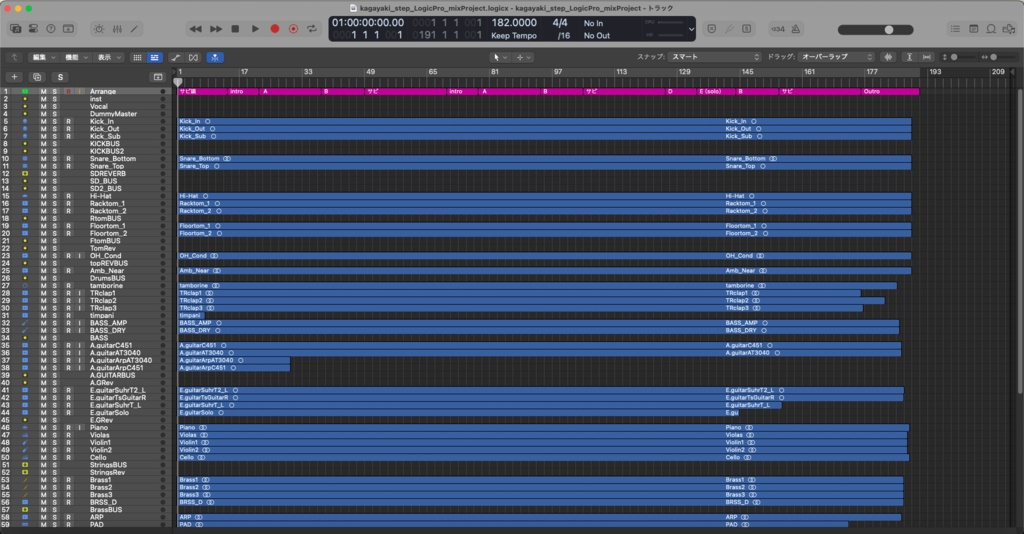1024x534 pixels.
Task: Click the Outro arrangement marker
Action: (890, 91)
